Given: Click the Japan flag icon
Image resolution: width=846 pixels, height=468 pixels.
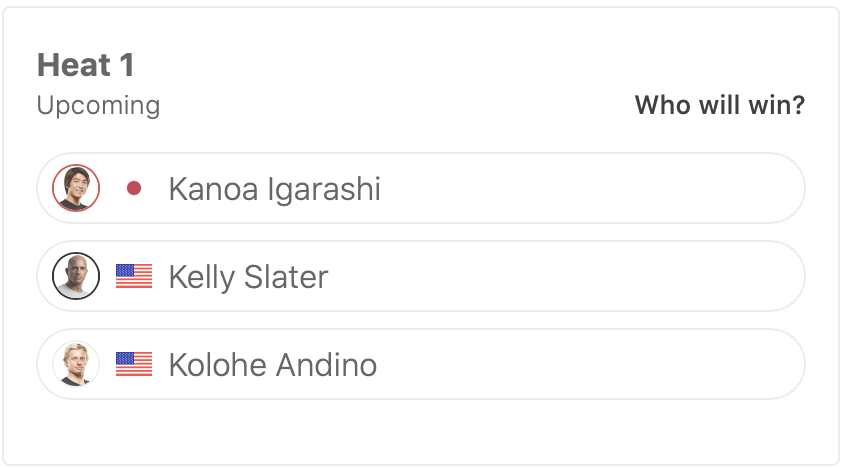Looking at the screenshot, I should (x=134, y=188).
